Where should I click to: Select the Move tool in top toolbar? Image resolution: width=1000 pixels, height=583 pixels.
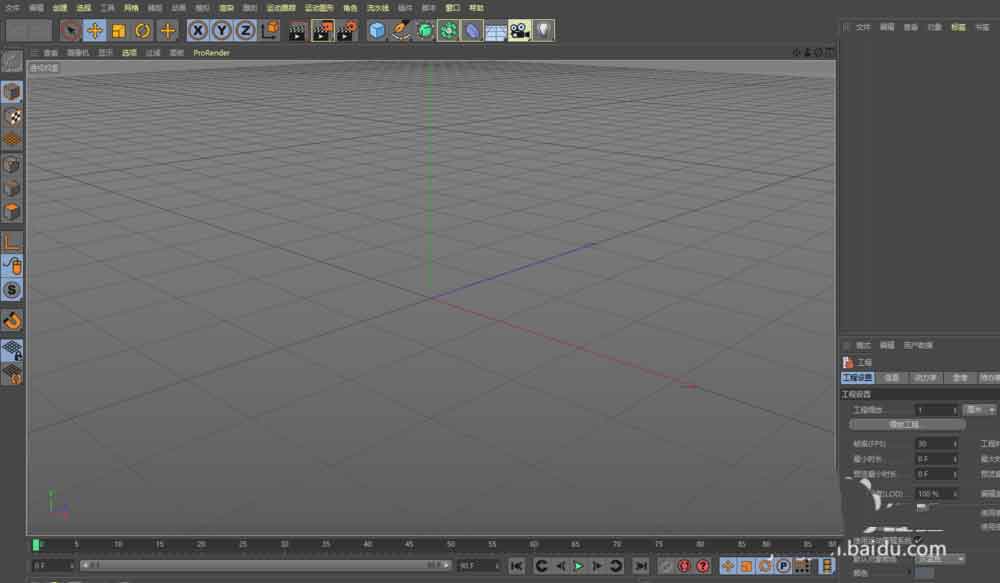(95, 30)
